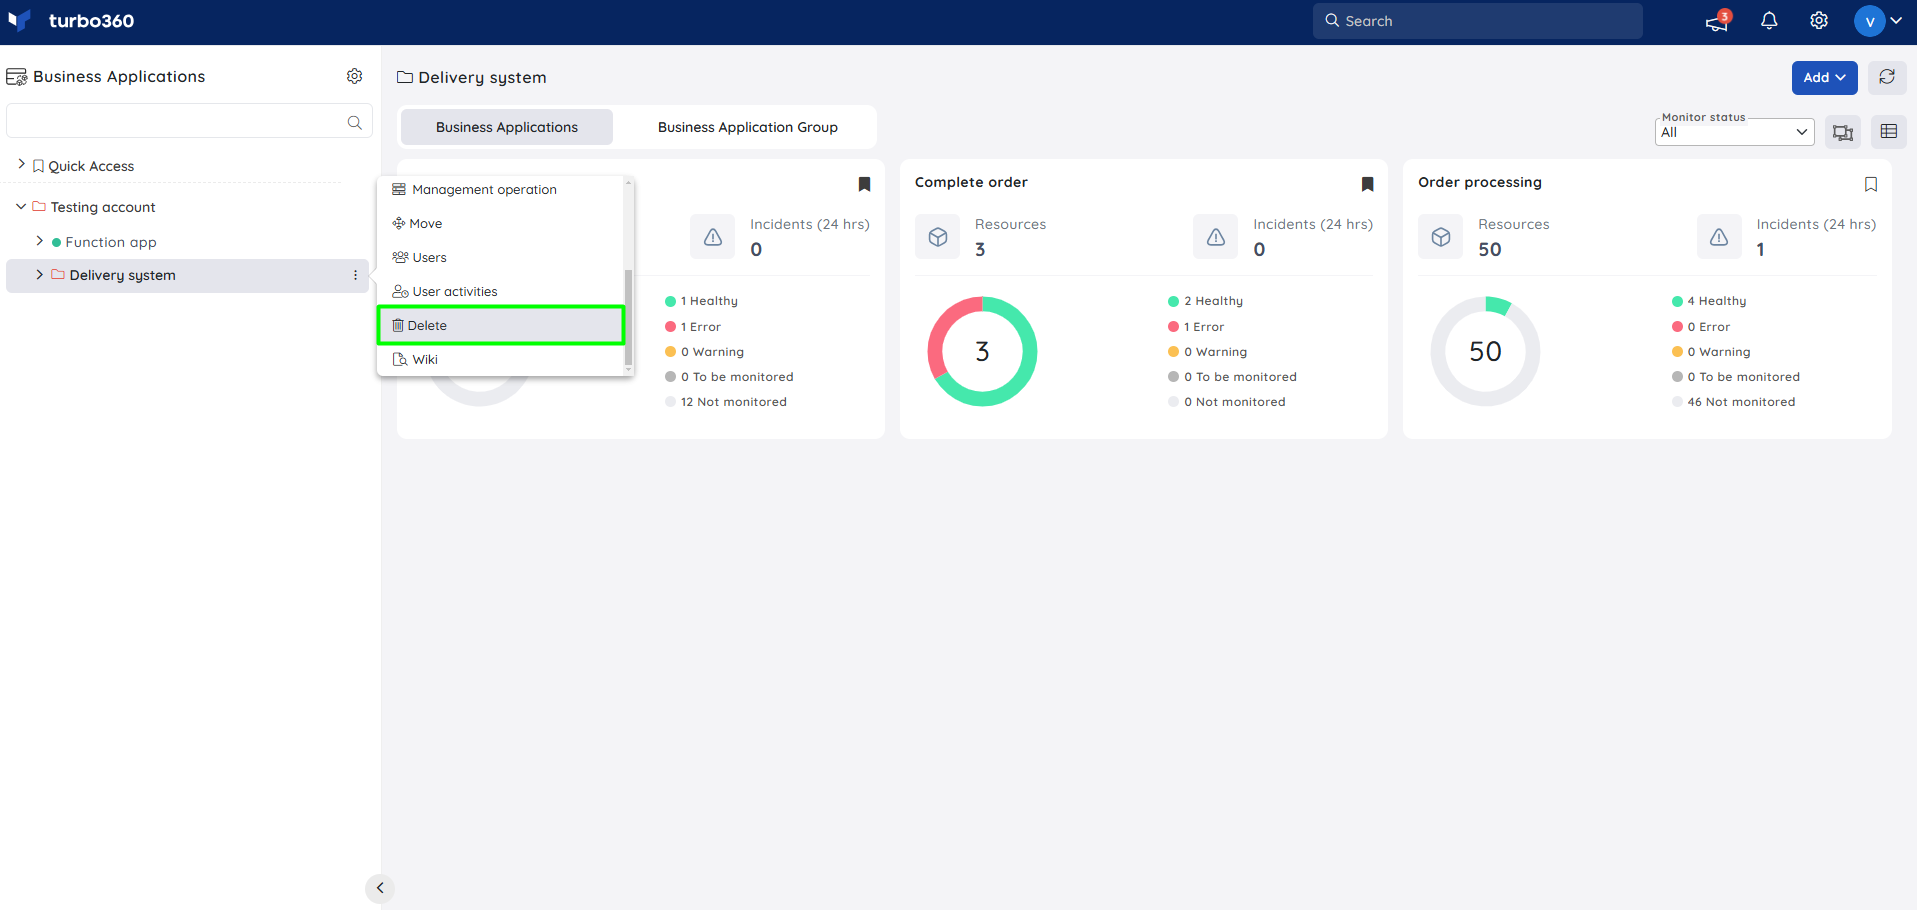Open the user avatar V menu
The image size is (1917, 910).
(1869, 21)
